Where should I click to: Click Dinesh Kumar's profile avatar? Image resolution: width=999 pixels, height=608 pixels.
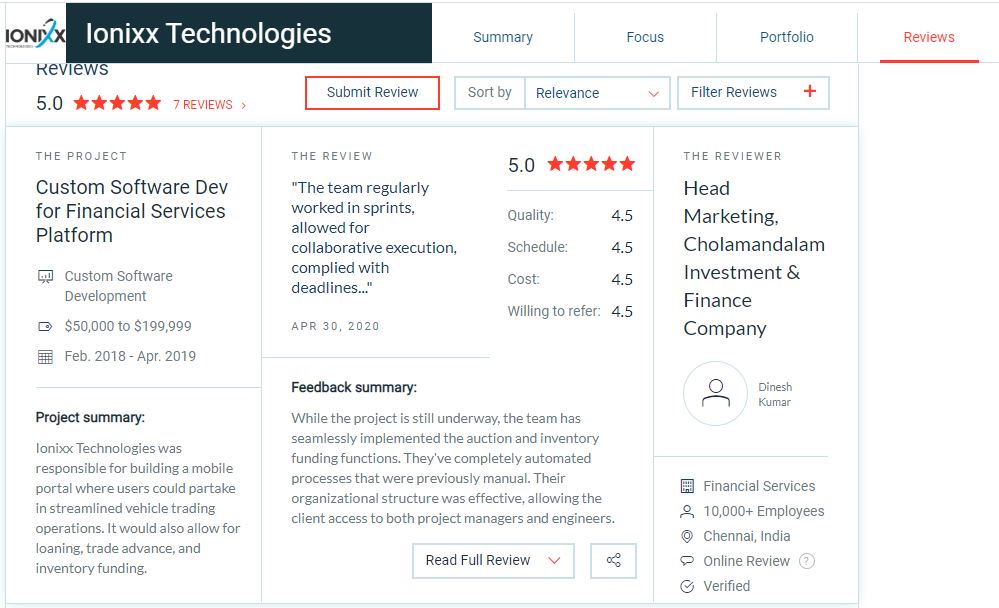(714, 393)
